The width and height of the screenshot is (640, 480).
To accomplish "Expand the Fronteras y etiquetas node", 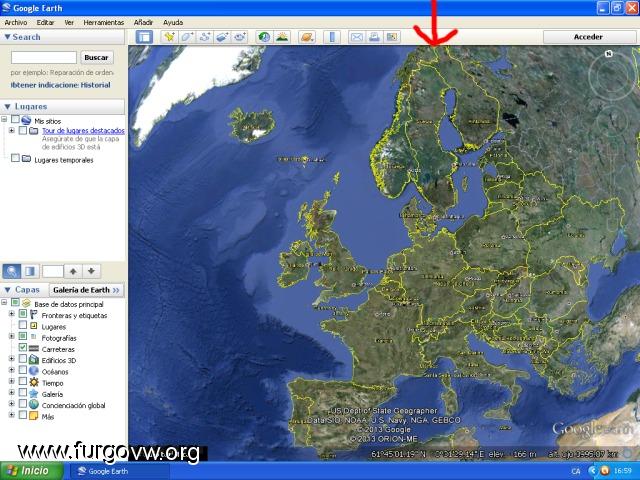I will 11,314.
